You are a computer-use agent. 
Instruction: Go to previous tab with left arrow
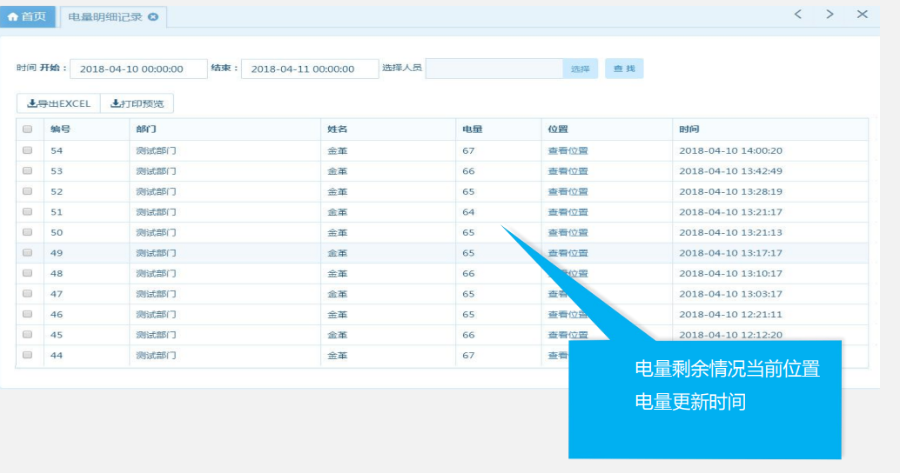[x=797, y=14]
